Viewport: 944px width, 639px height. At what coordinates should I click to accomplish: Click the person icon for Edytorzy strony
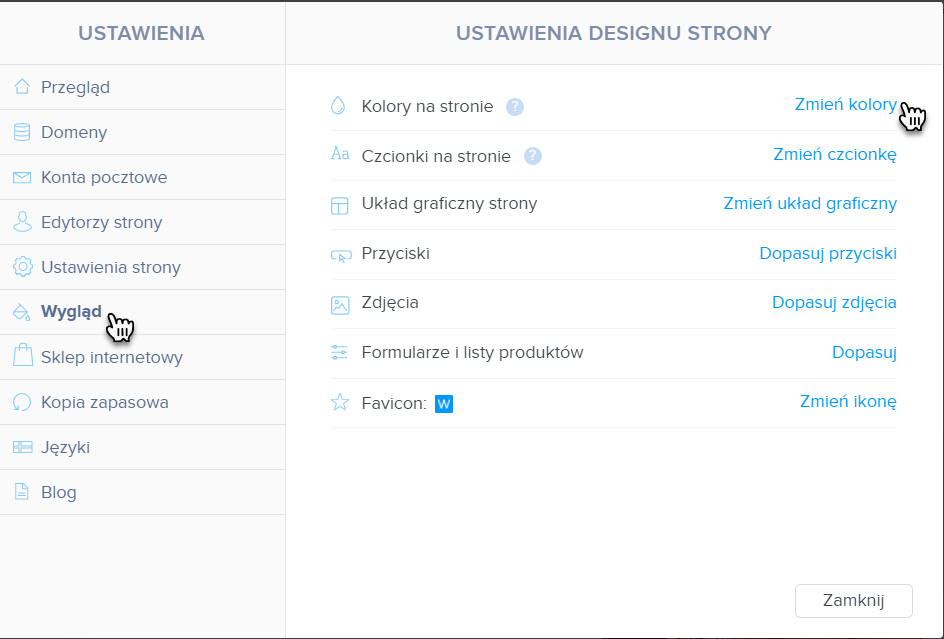click(22, 222)
